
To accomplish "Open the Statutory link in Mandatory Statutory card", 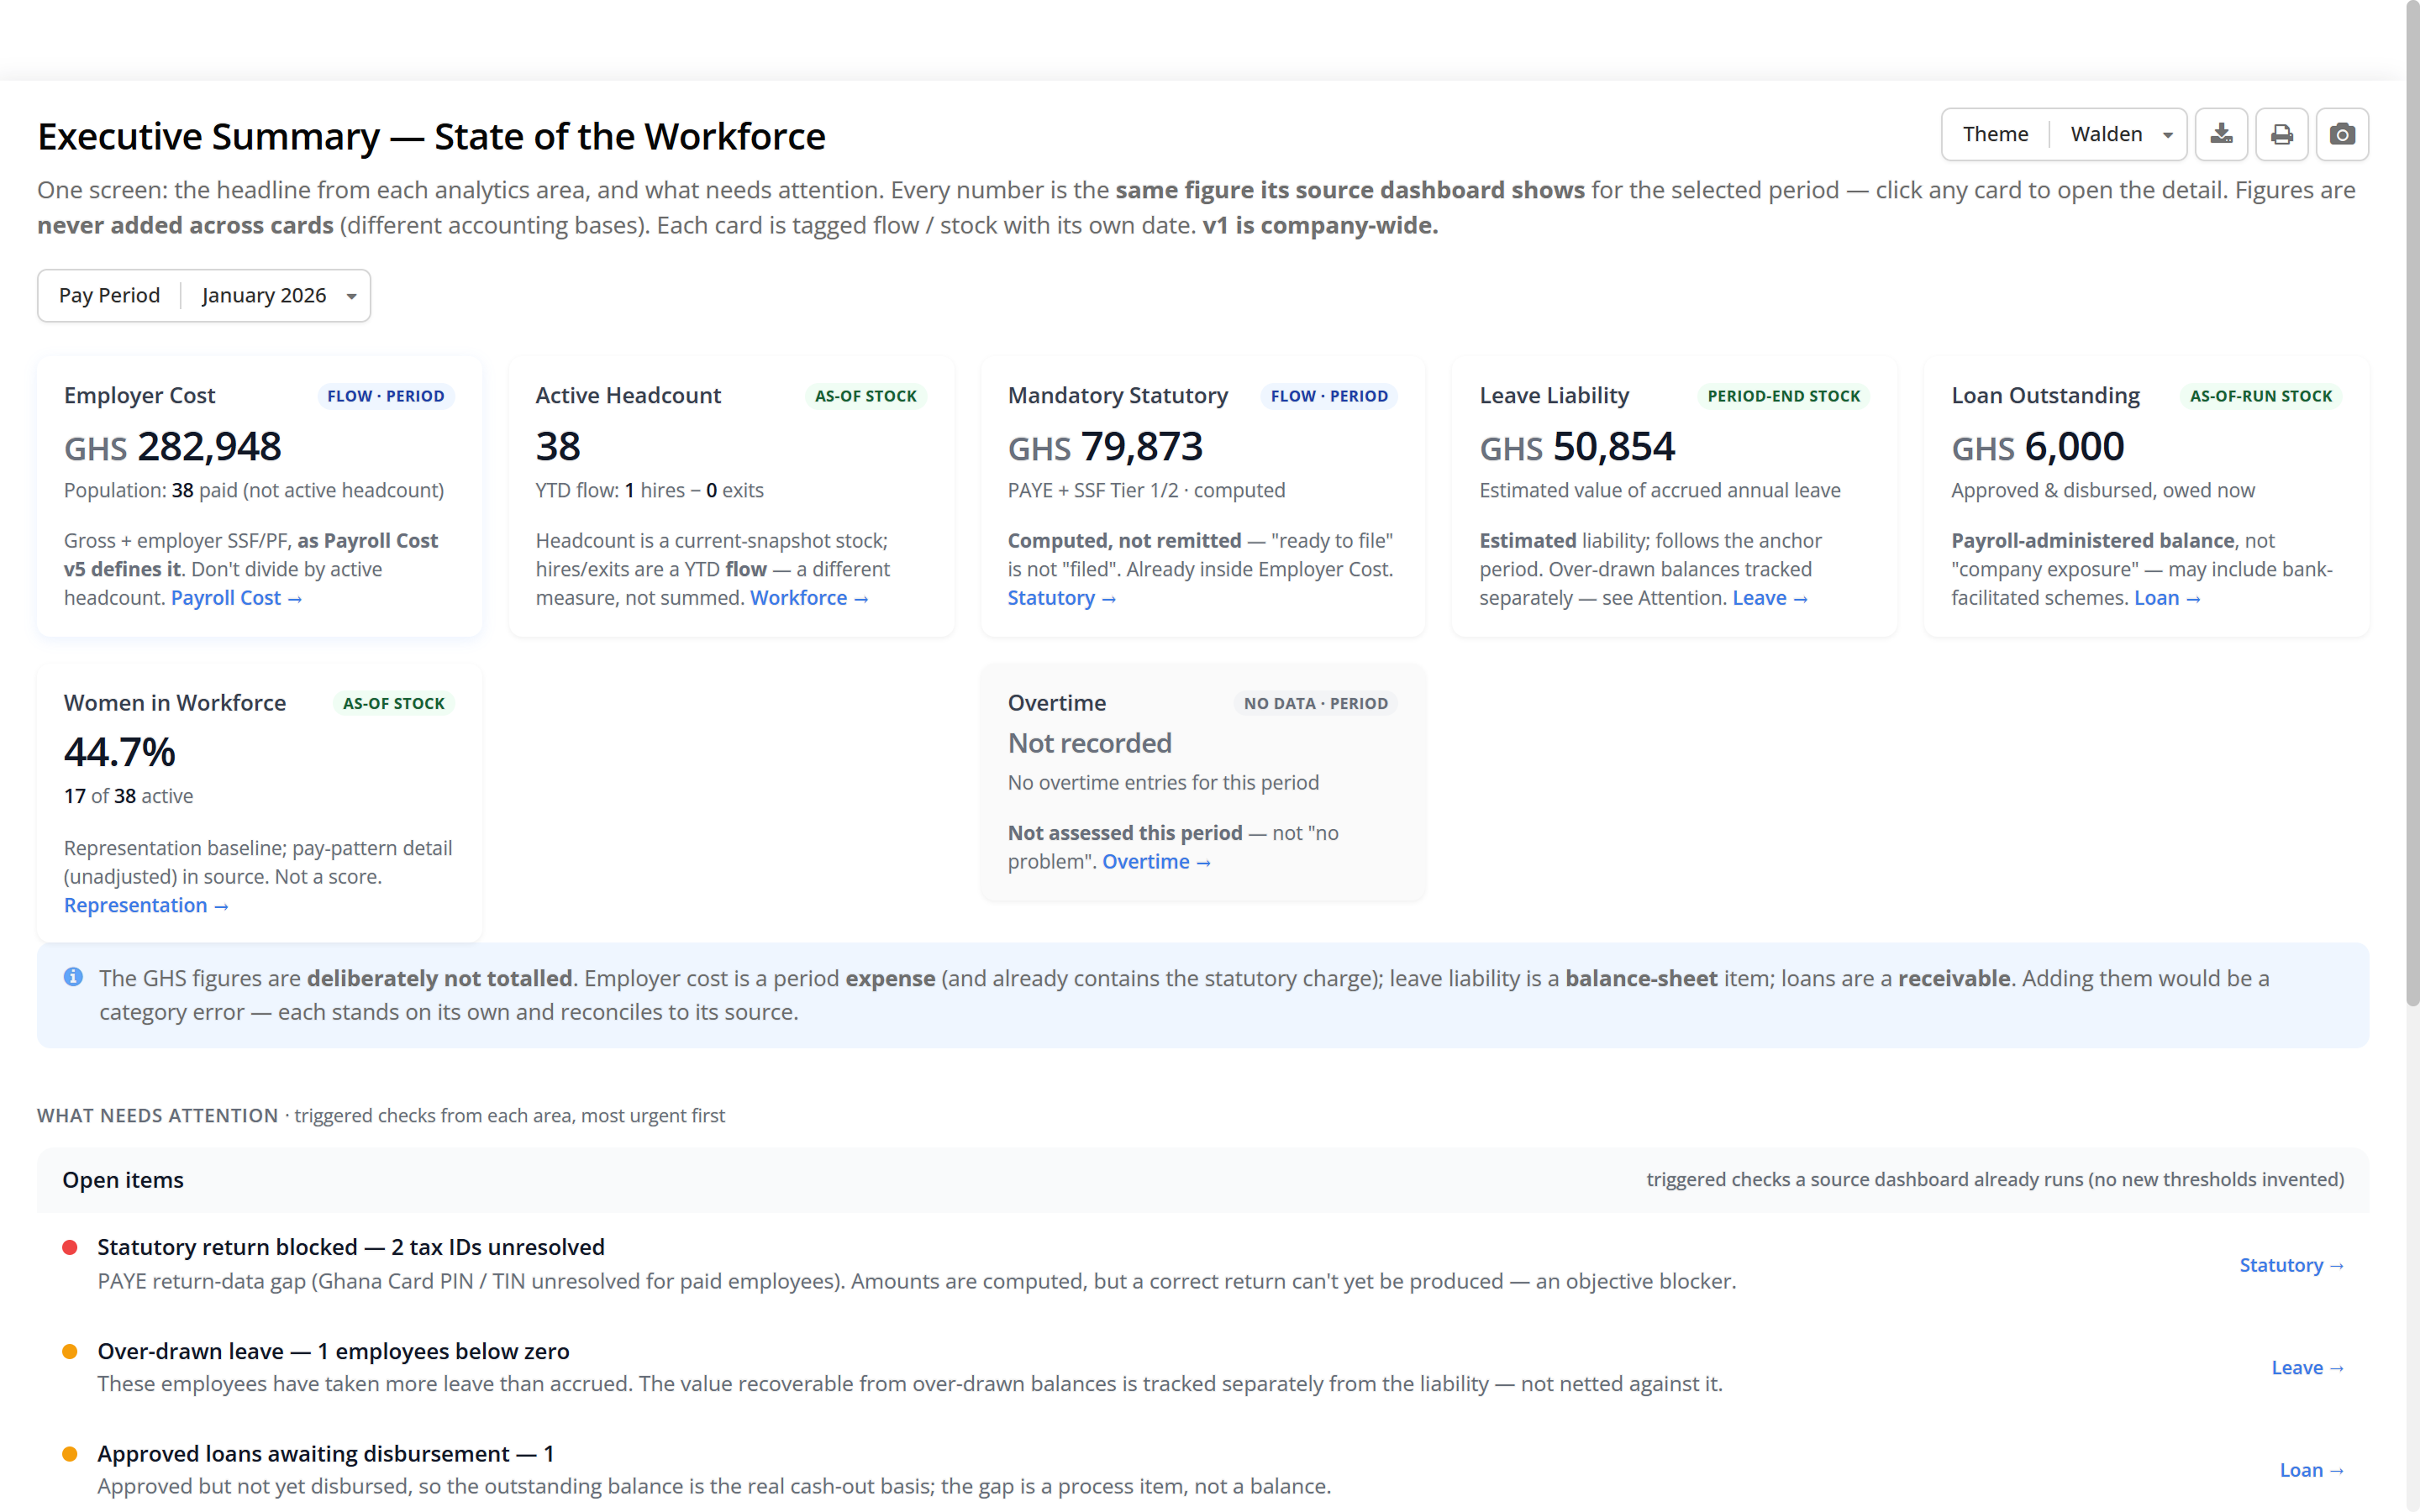I will 1061,598.
